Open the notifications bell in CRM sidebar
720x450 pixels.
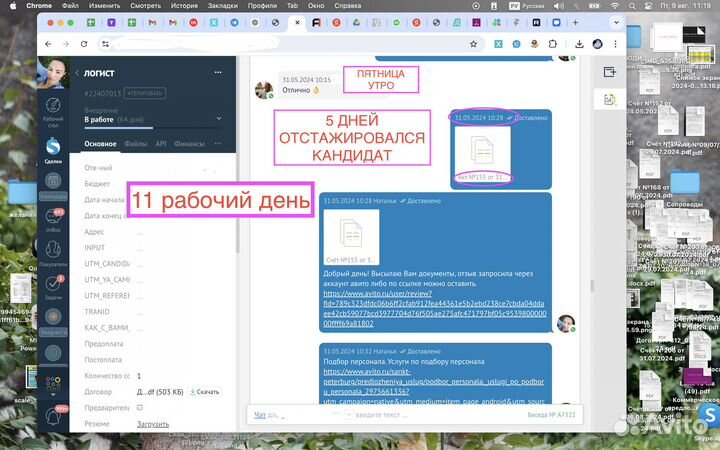(x=53, y=416)
